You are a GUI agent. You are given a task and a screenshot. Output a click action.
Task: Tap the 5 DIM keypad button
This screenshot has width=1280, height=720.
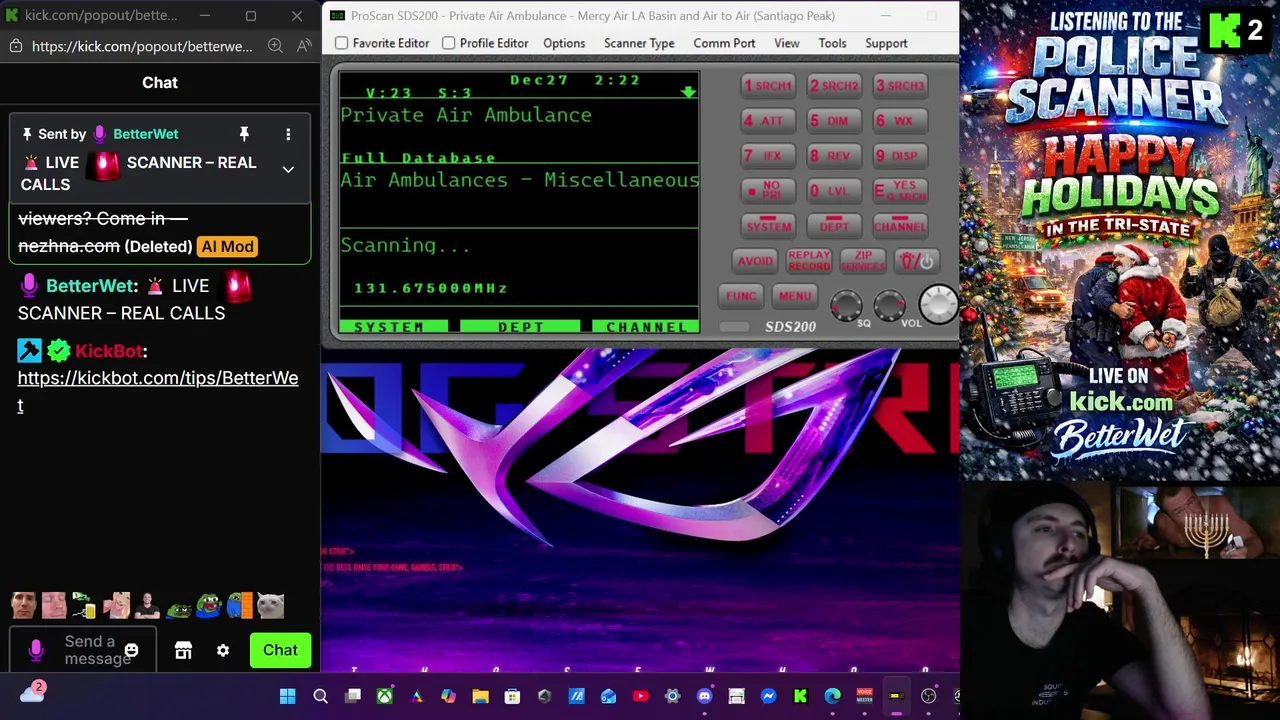pyautogui.click(x=834, y=121)
